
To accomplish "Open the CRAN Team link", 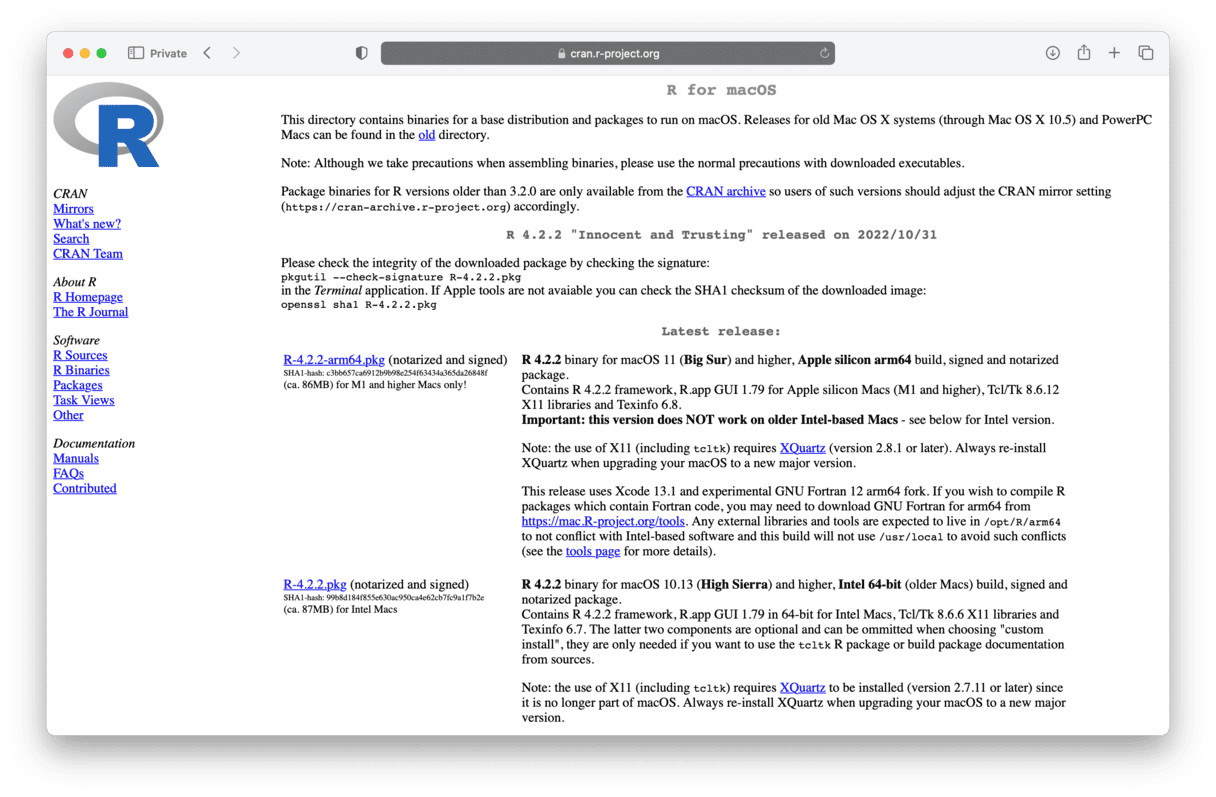I will tap(88, 254).
